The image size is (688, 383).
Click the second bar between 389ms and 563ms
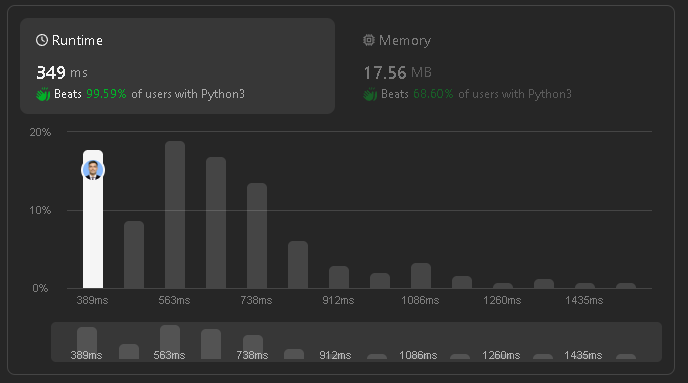(x=134, y=254)
